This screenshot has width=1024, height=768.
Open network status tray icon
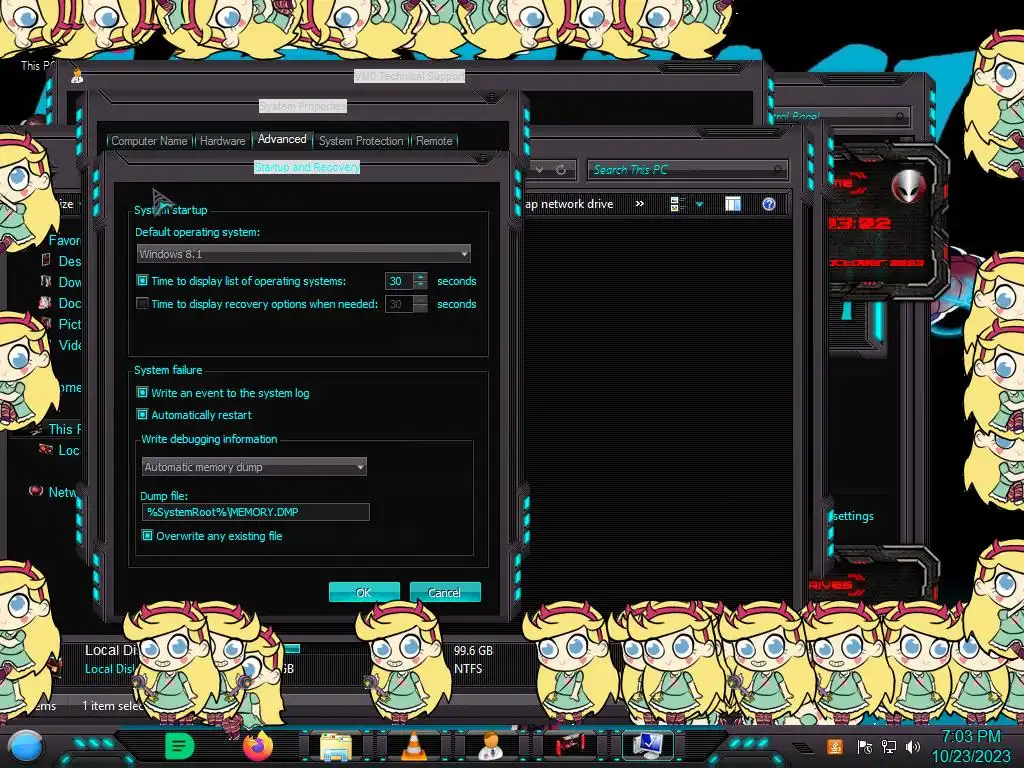[x=889, y=746]
